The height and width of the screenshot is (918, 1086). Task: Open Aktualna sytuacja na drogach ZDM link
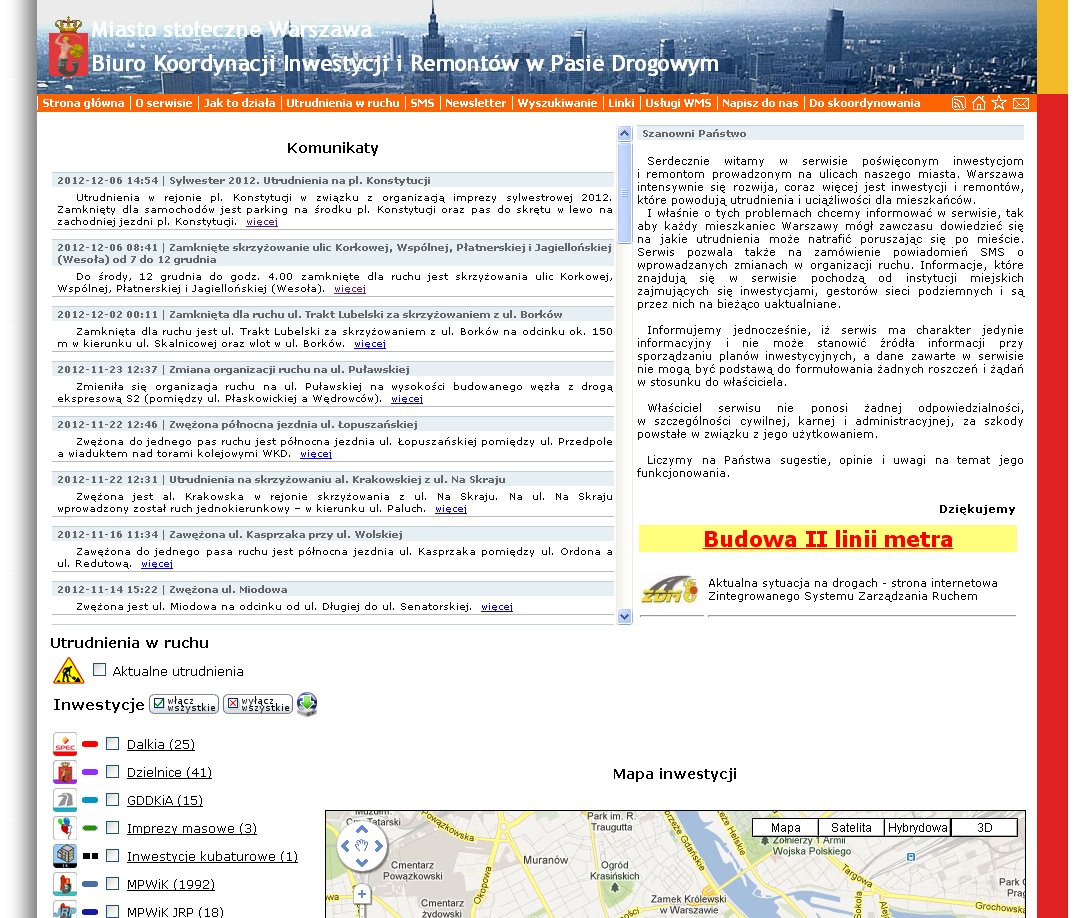click(x=853, y=590)
